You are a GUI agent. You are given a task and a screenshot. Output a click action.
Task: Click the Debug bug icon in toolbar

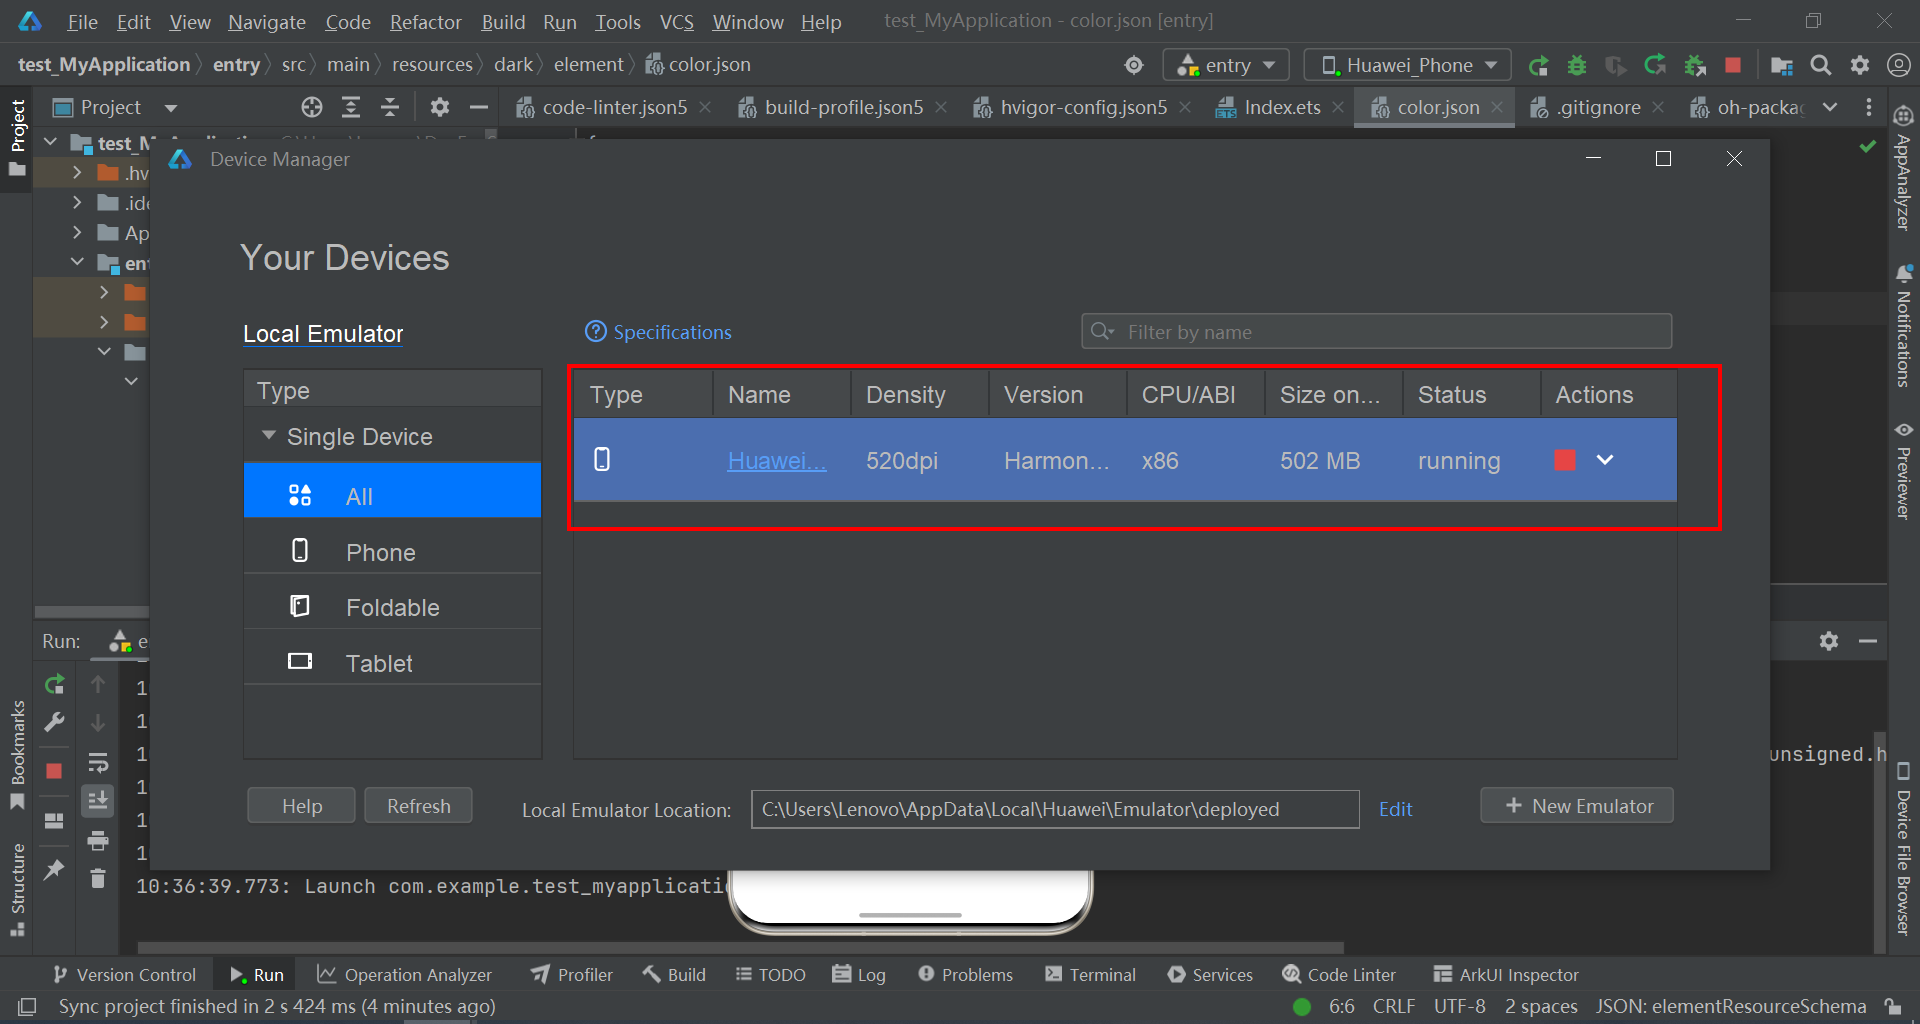[x=1577, y=65]
